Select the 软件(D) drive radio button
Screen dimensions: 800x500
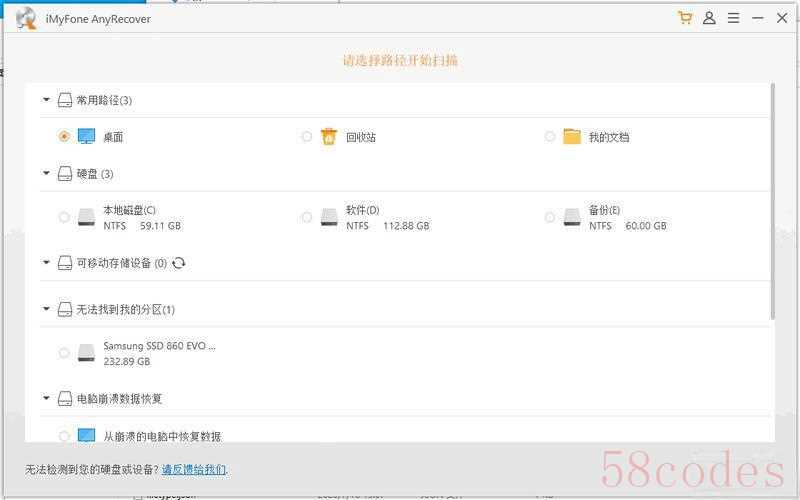pyautogui.click(x=306, y=217)
